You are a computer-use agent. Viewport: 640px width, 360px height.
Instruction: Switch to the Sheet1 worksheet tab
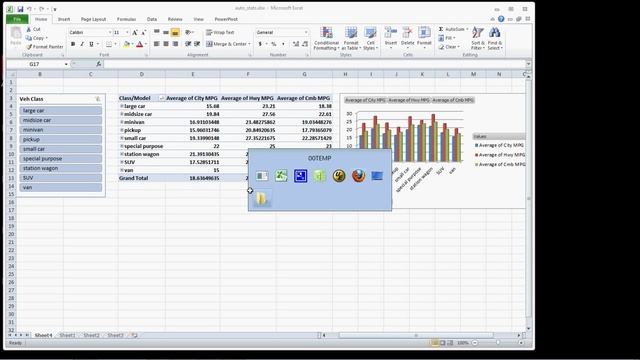pyautogui.click(x=67, y=335)
